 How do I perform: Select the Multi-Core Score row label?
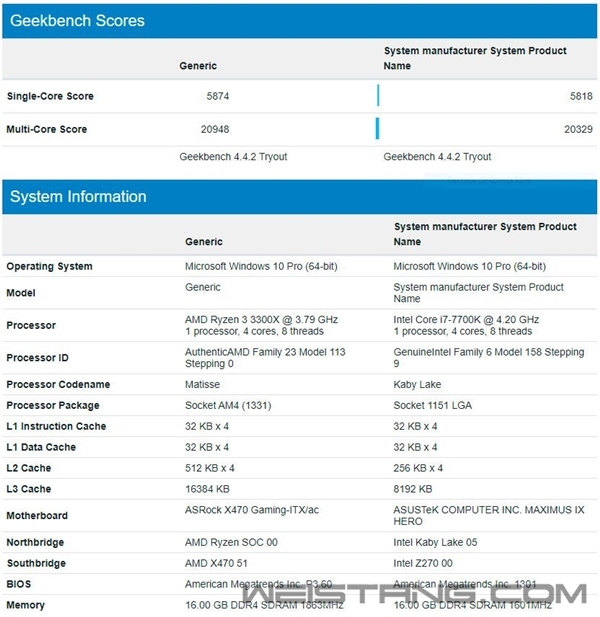pos(47,129)
